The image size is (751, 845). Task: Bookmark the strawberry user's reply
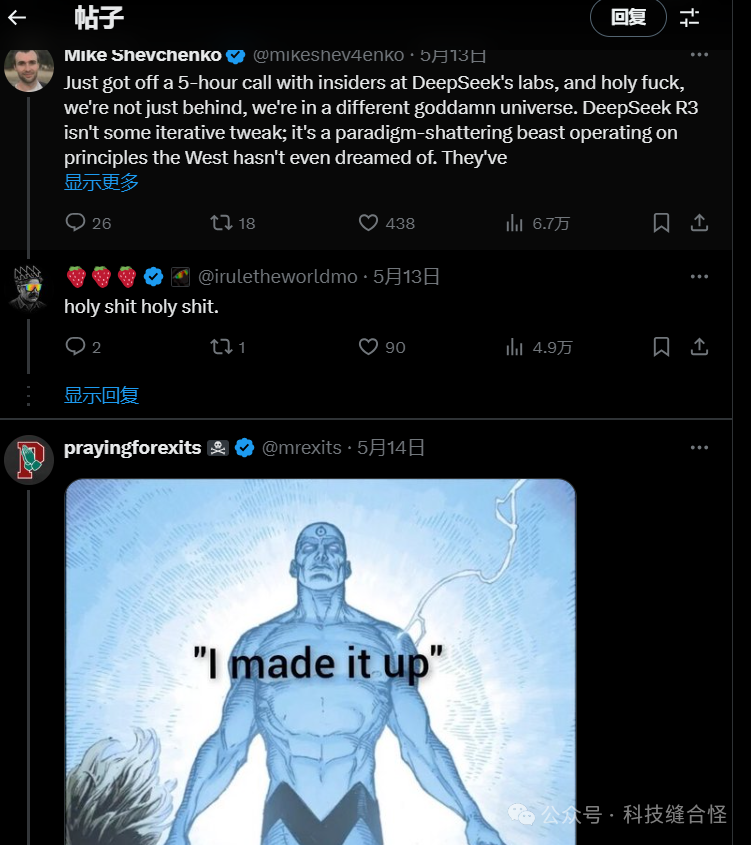pos(661,347)
